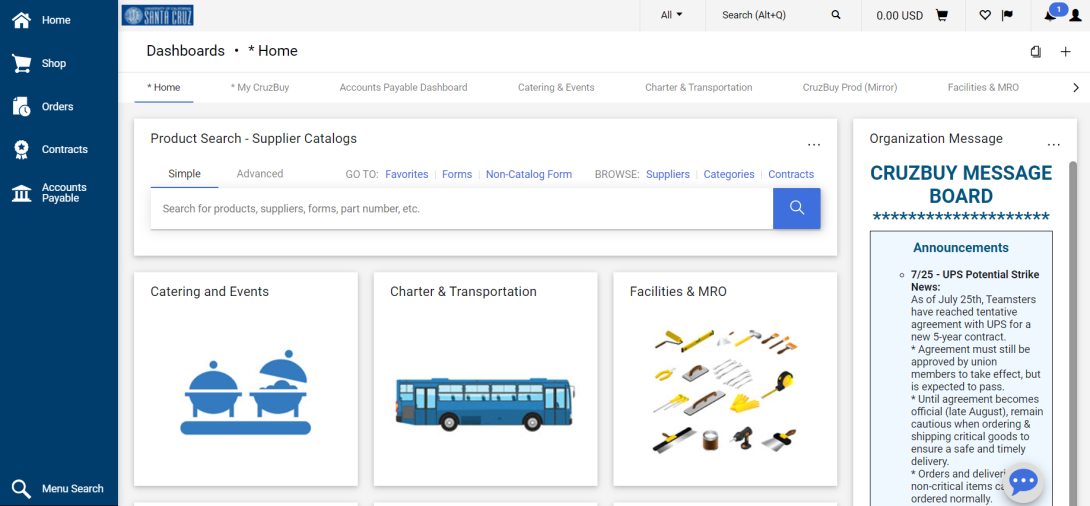The image size is (1090, 506).
Task: Open the Orders sidebar icon
Action: pos(22,106)
